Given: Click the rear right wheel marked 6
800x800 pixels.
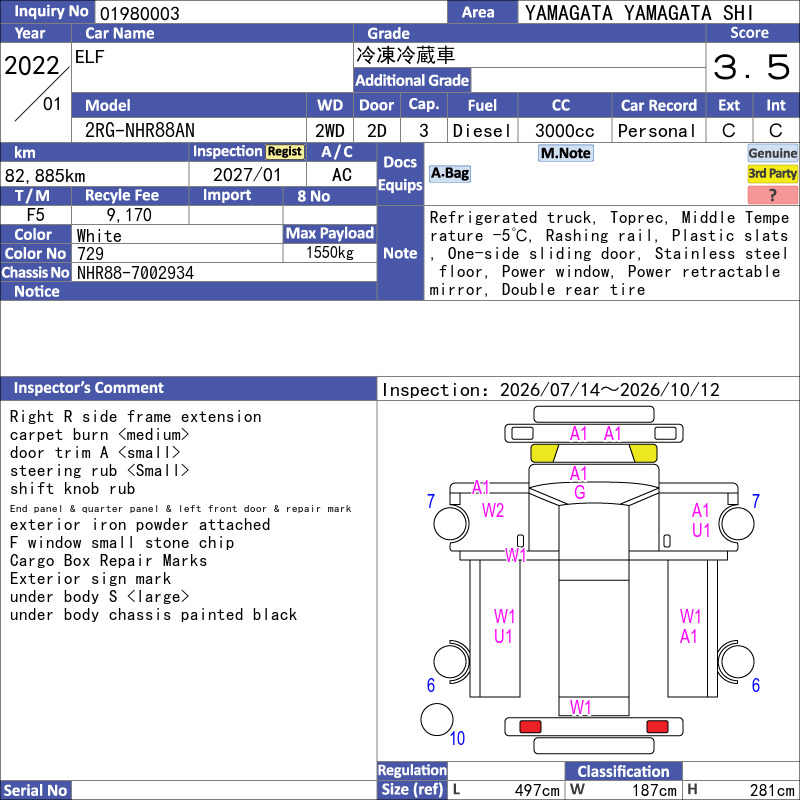Looking at the screenshot, I should coord(736,662).
